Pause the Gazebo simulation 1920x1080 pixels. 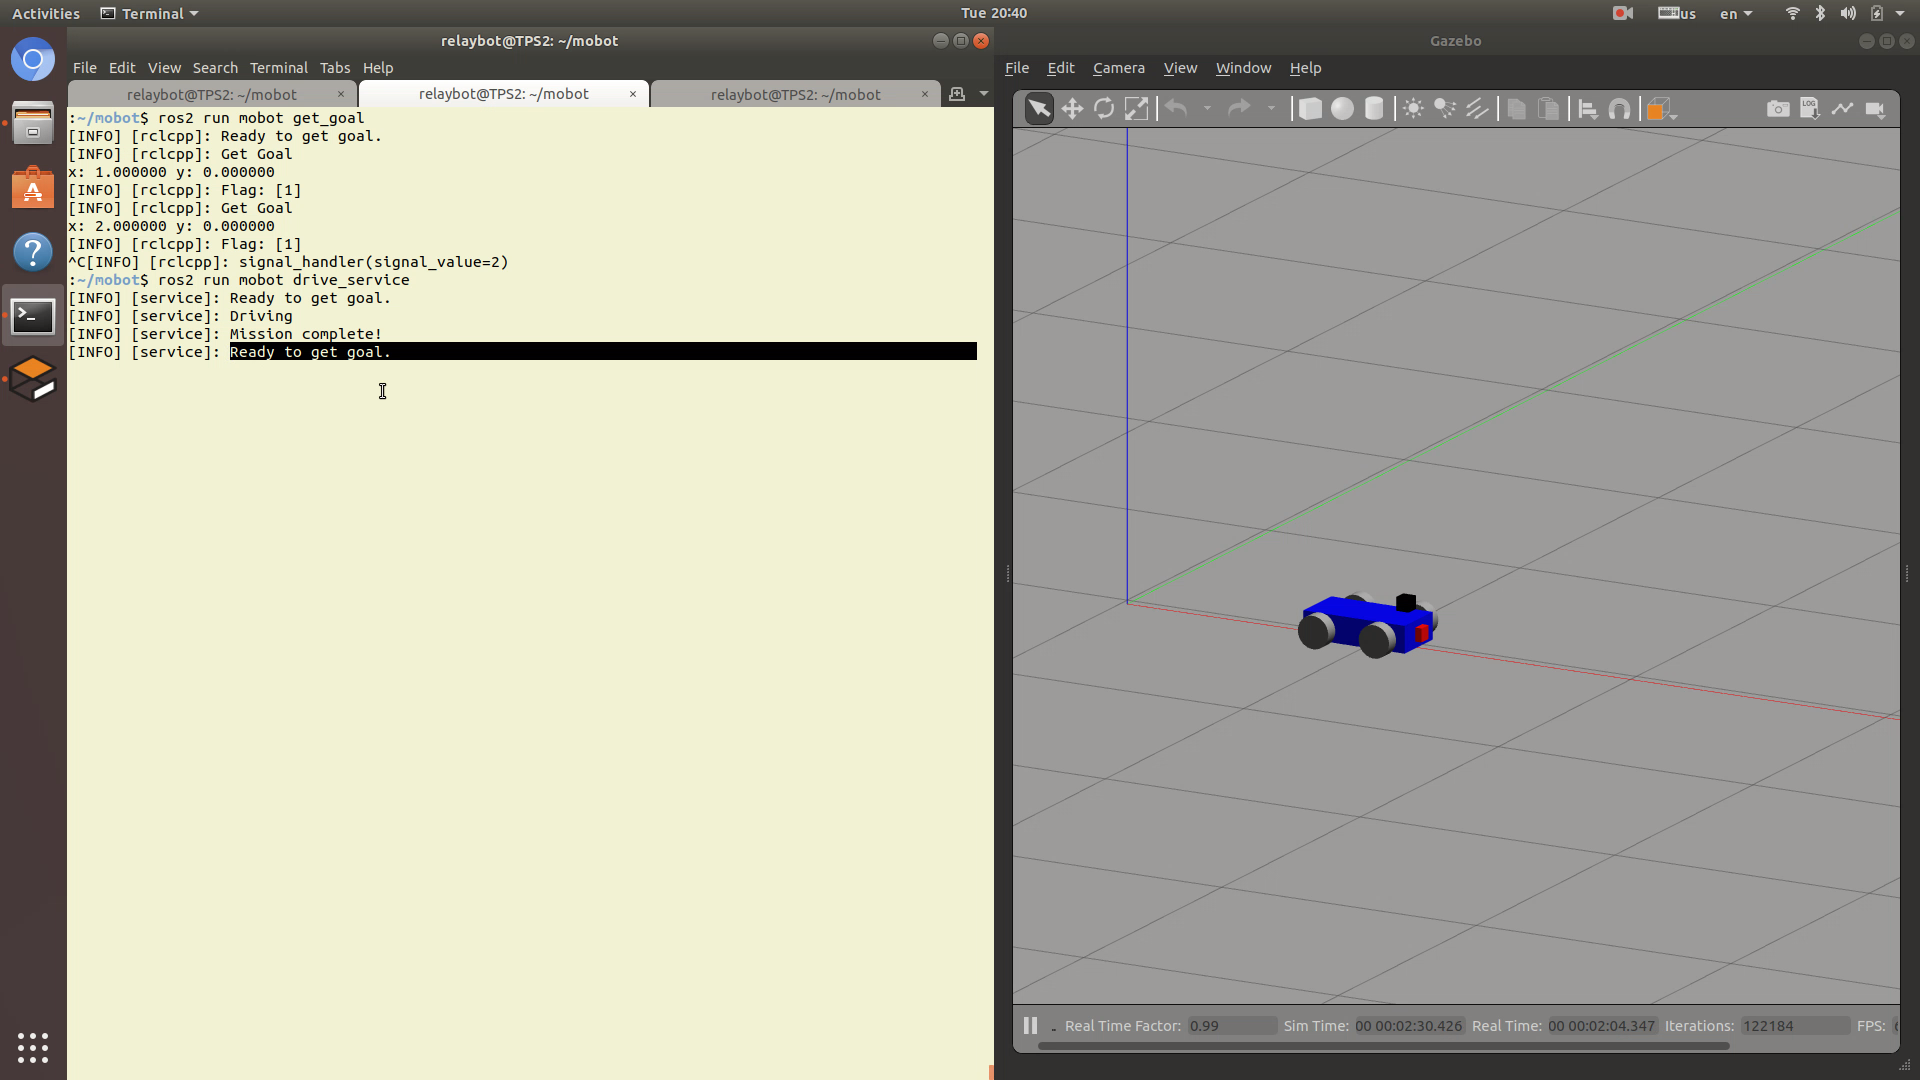[1030, 1025]
